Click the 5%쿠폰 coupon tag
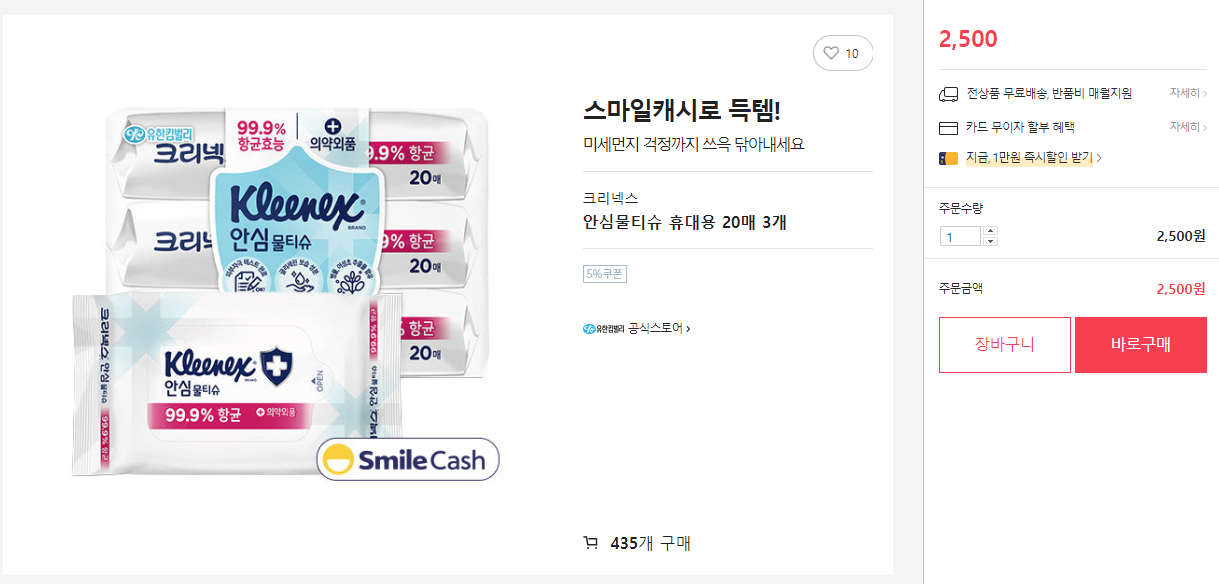Screen dimensions: 1219x584 tap(605, 274)
